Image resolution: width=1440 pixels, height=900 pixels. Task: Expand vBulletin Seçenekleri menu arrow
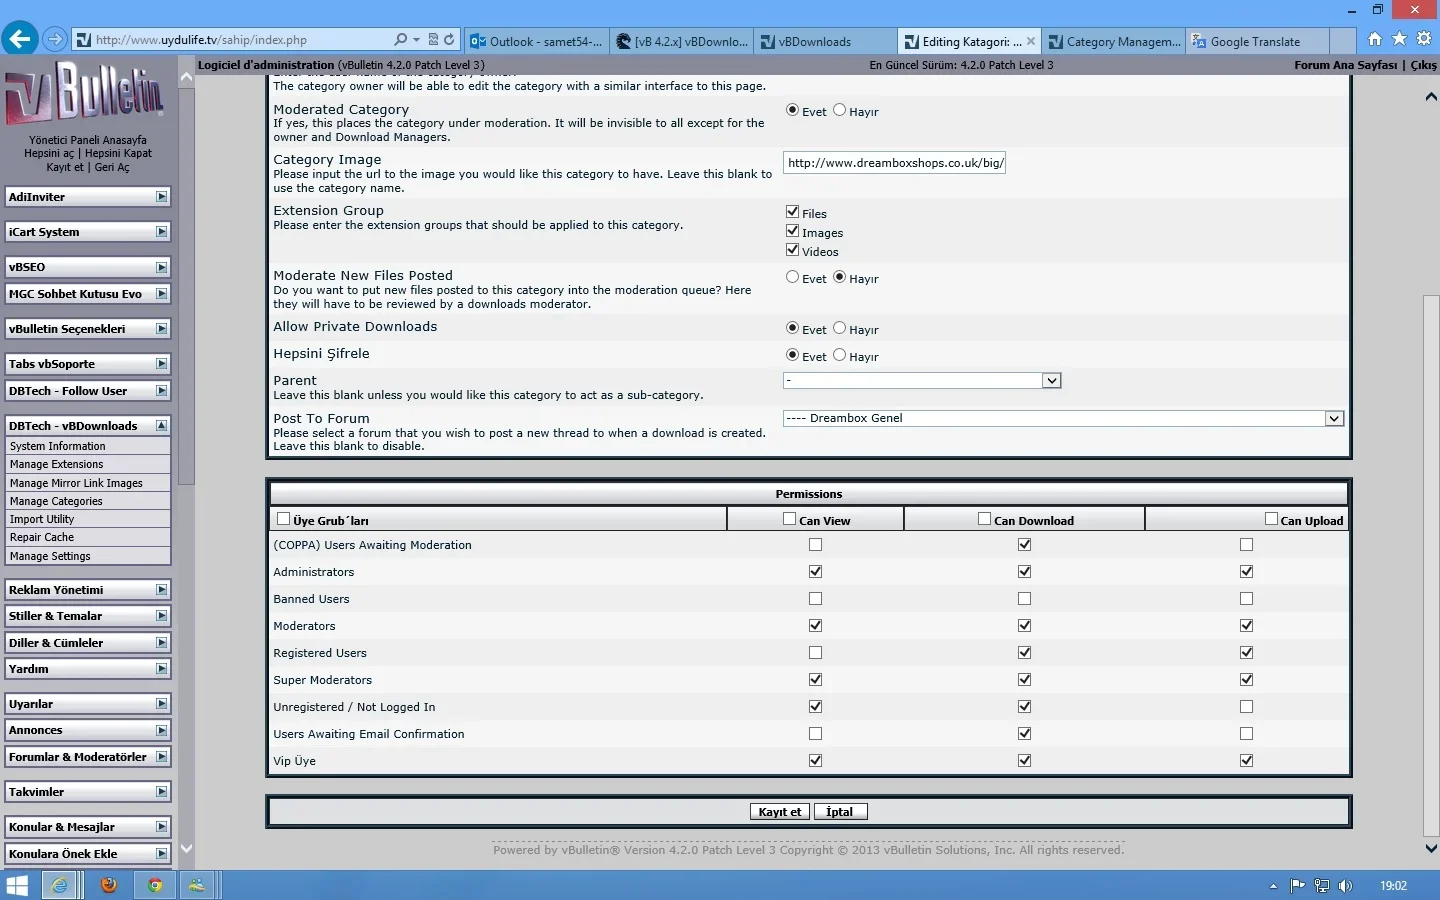(161, 329)
